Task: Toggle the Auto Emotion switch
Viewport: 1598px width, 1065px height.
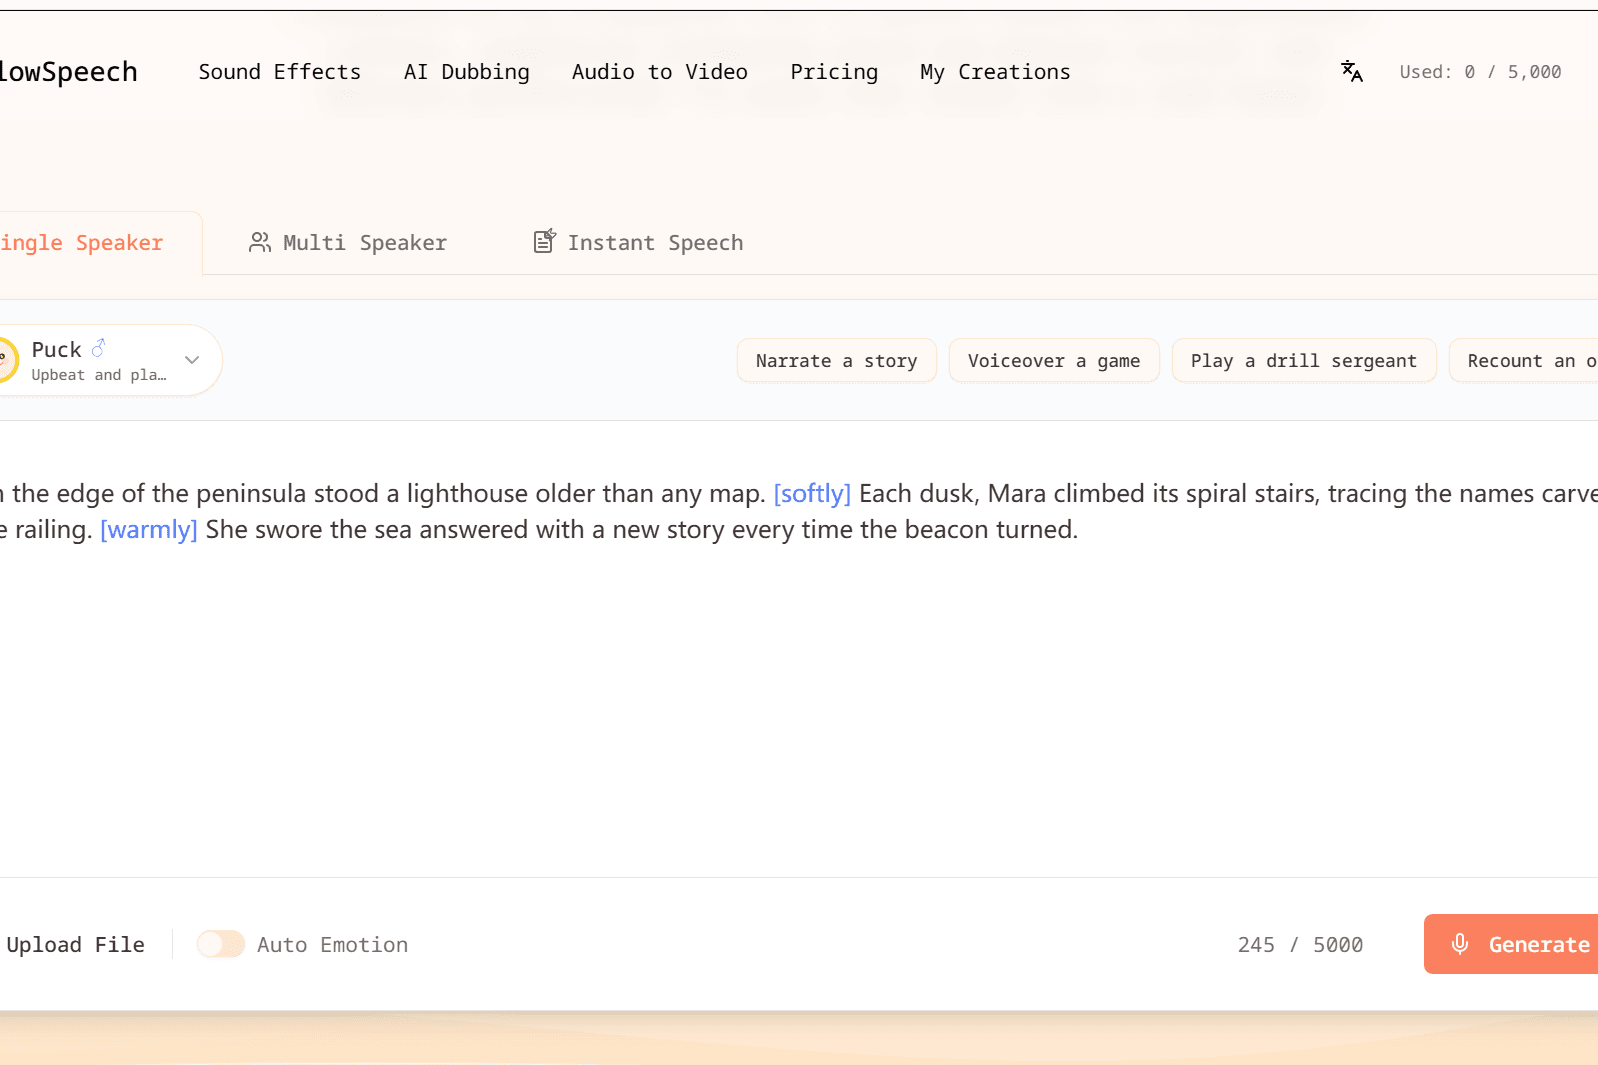Action: (221, 944)
